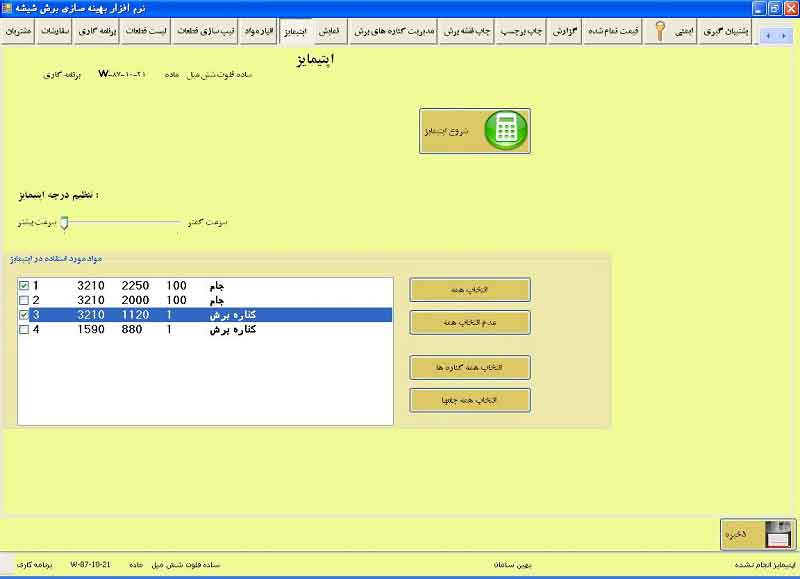Click empty area of the materials list box
Viewport: 800px width, 579px height.
[205, 380]
